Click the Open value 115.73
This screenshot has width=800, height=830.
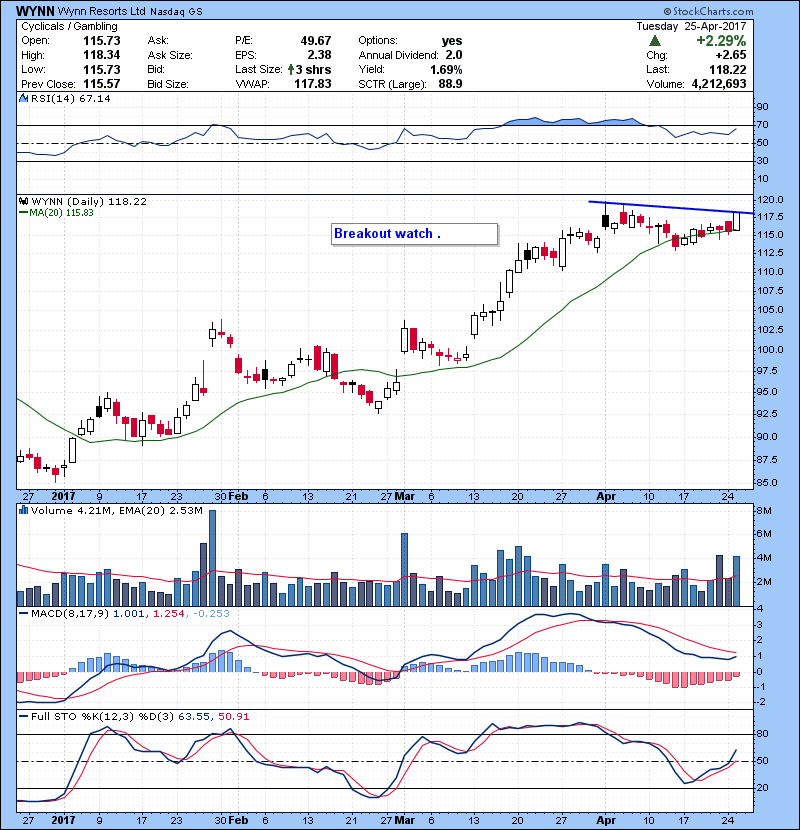click(x=102, y=41)
